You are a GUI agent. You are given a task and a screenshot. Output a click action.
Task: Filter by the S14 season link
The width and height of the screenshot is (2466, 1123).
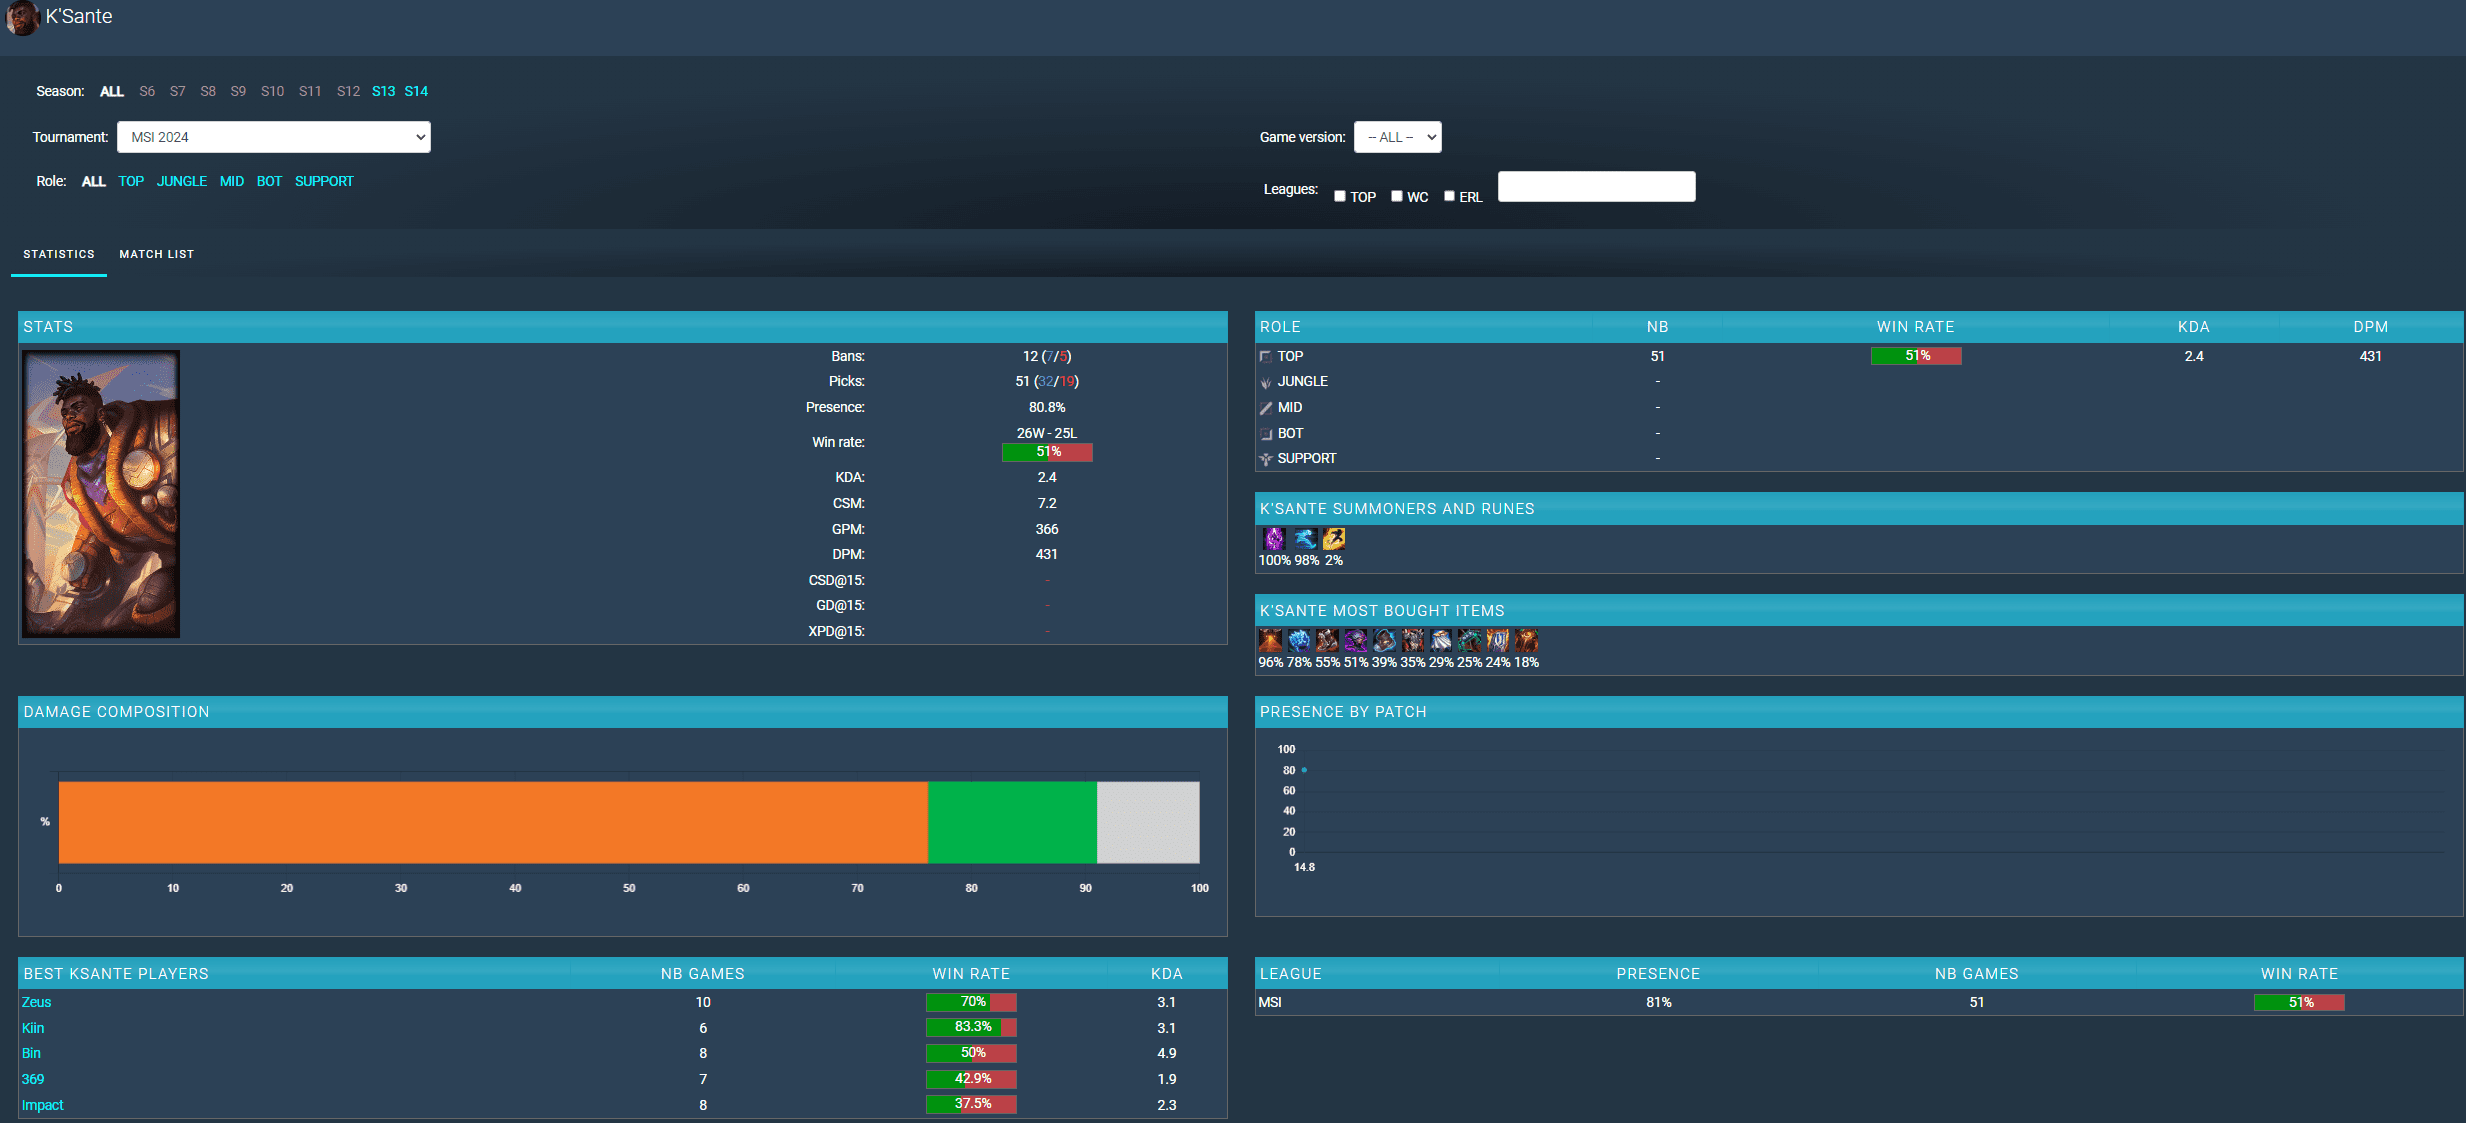click(416, 91)
